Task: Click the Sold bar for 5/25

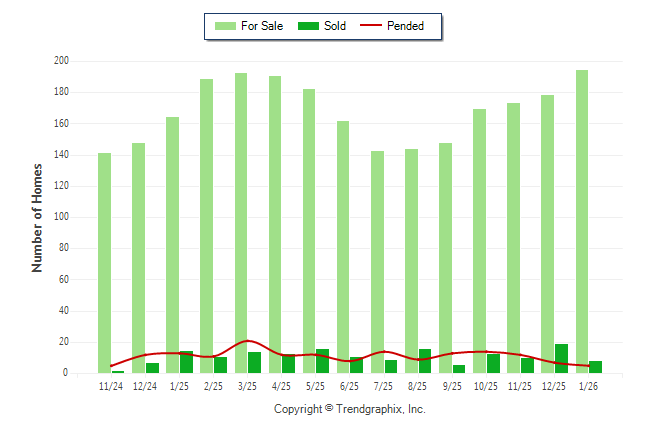Action: tap(322, 362)
